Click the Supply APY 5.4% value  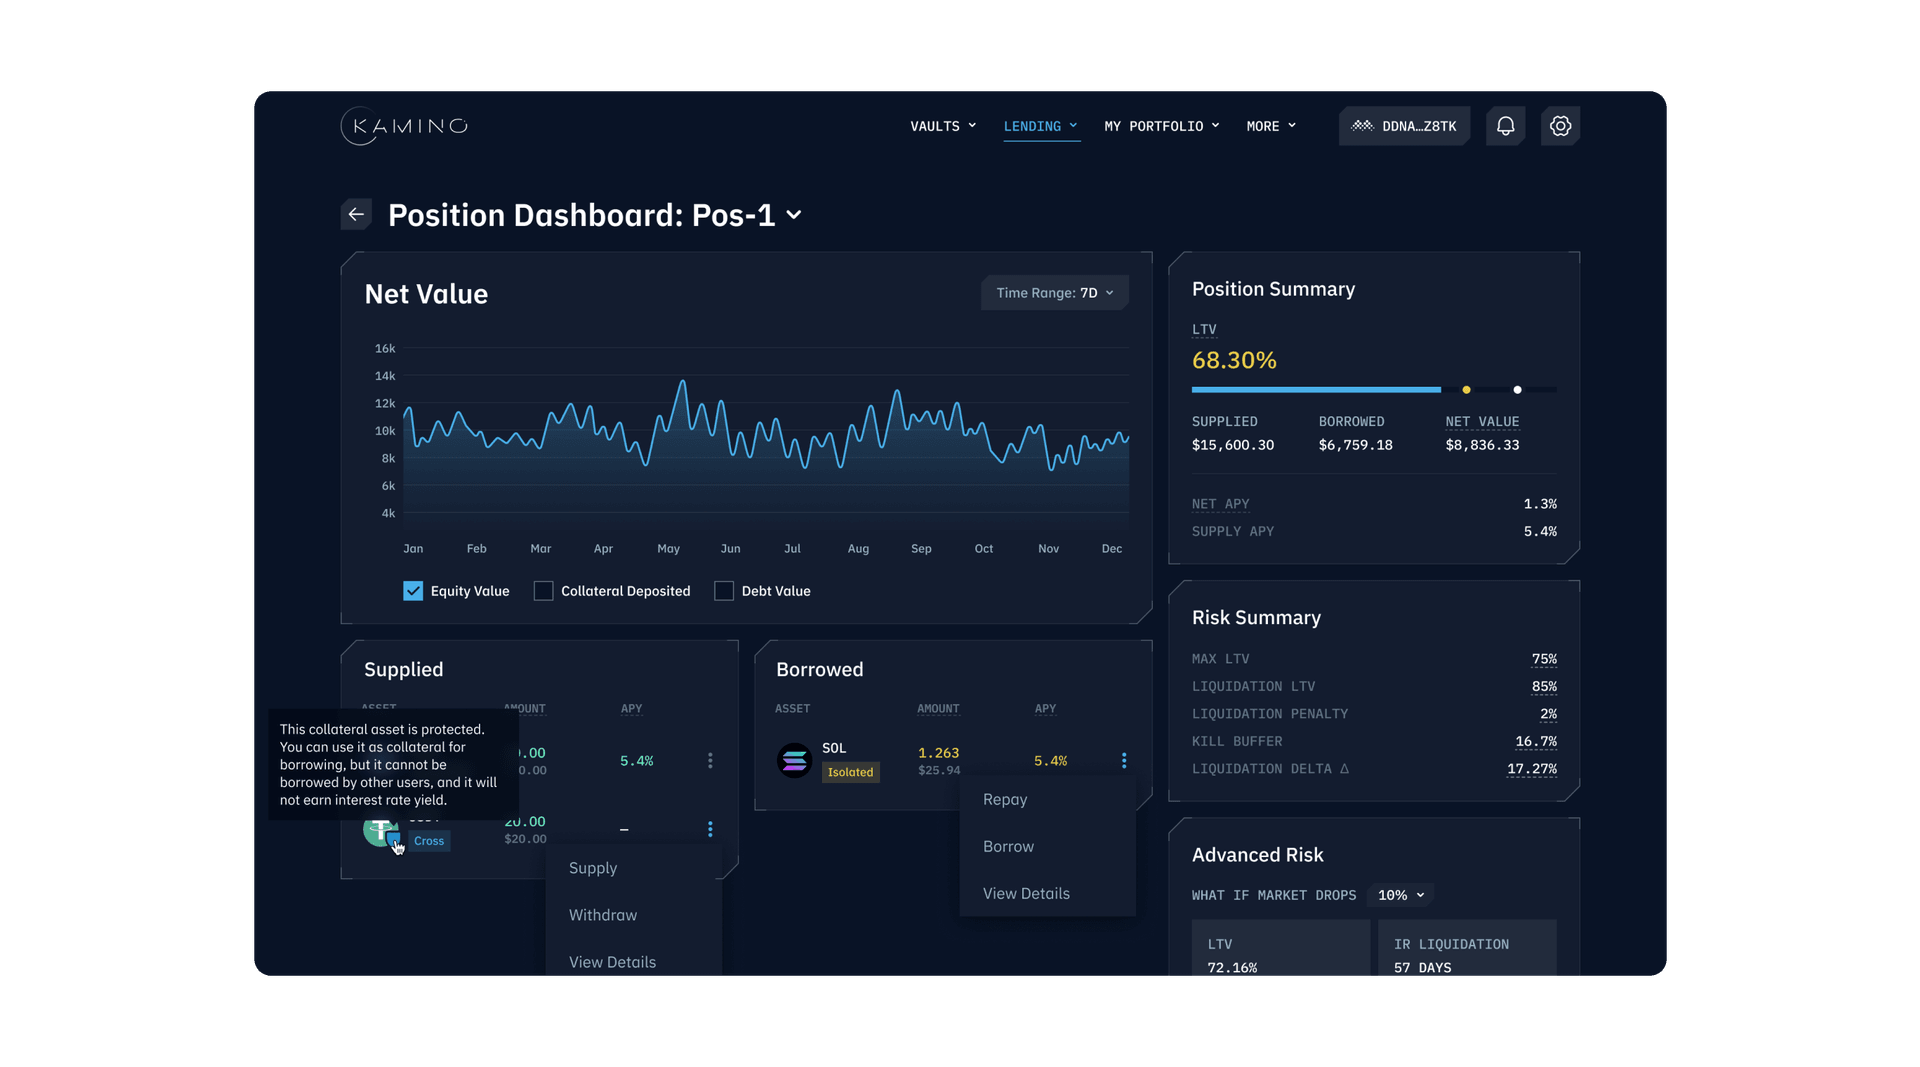click(1540, 531)
